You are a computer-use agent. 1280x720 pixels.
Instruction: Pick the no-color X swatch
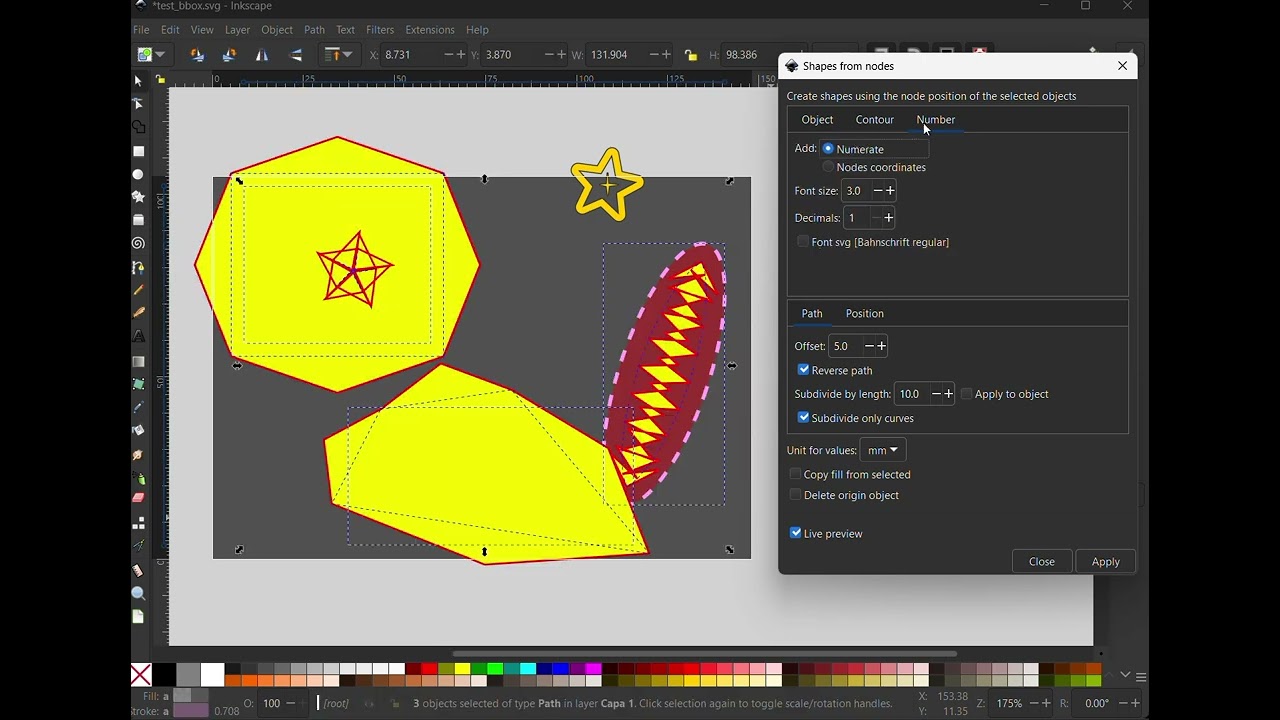click(x=141, y=675)
